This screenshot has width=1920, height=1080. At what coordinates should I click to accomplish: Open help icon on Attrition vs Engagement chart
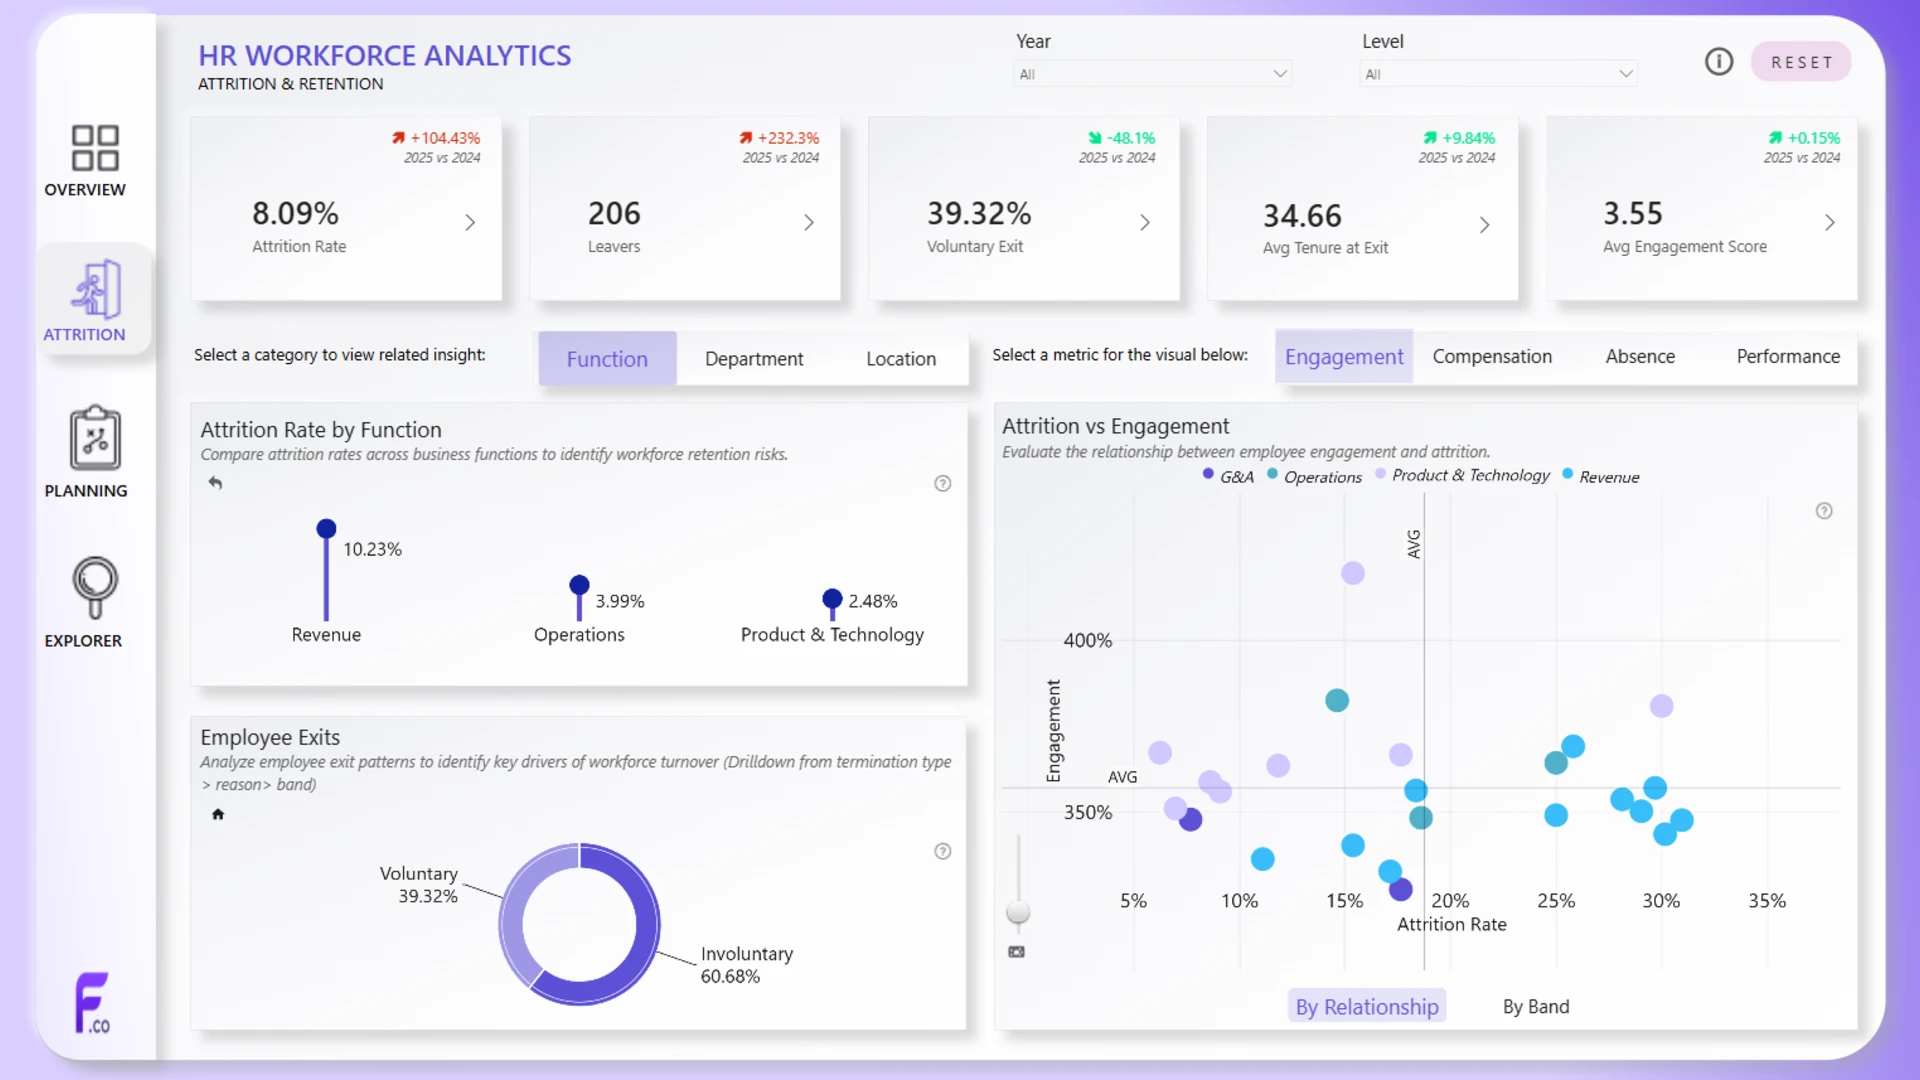pyautogui.click(x=1824, y=511)
